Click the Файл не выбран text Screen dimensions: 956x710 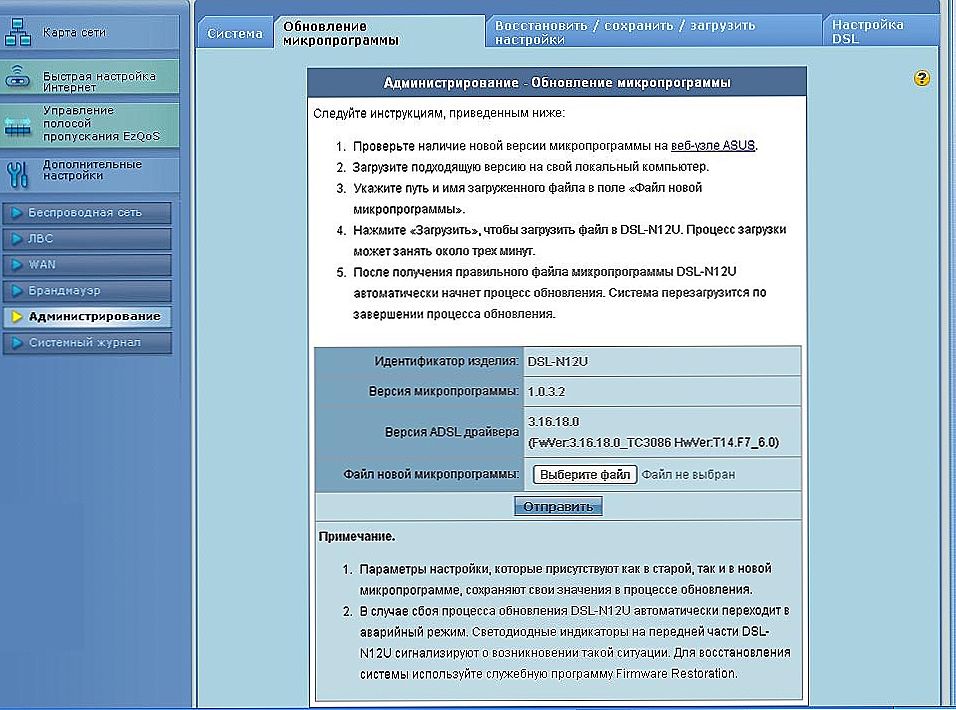click(688, 474)
